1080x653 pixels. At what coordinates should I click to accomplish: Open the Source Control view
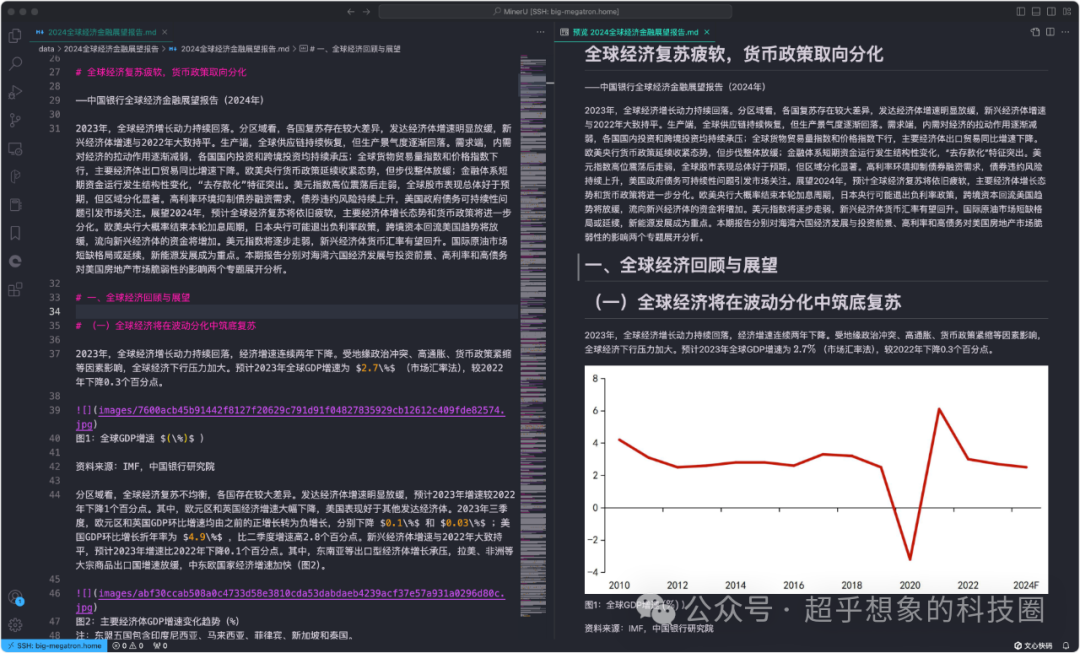click(13, 120)
